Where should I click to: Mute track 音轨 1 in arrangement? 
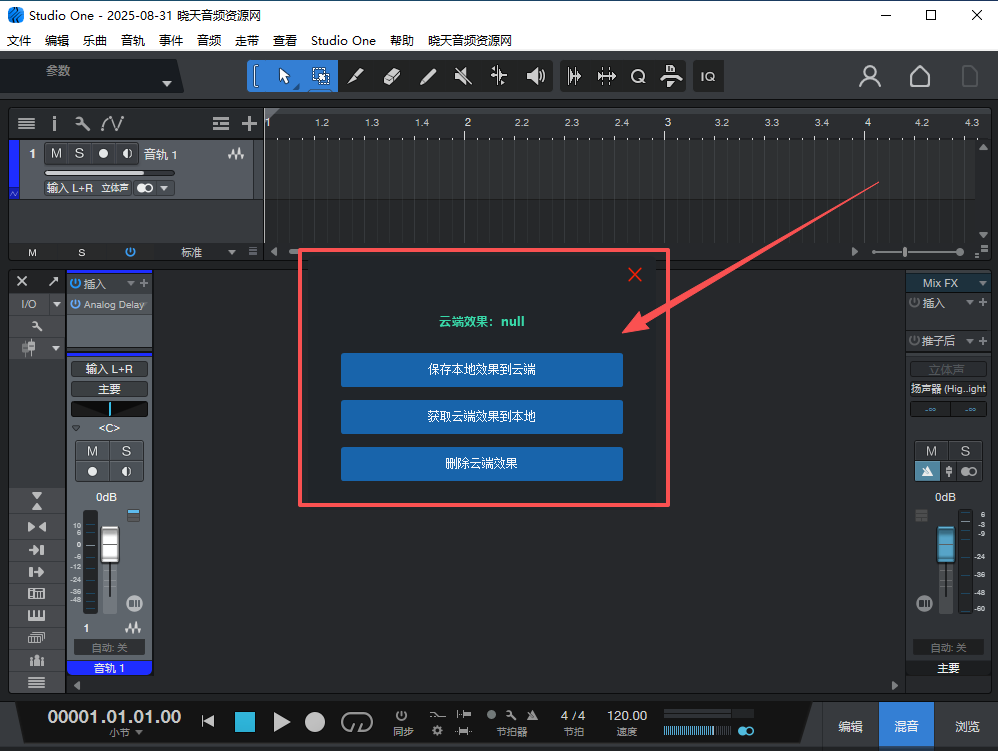pyautogui.click(x=56, y=154)
